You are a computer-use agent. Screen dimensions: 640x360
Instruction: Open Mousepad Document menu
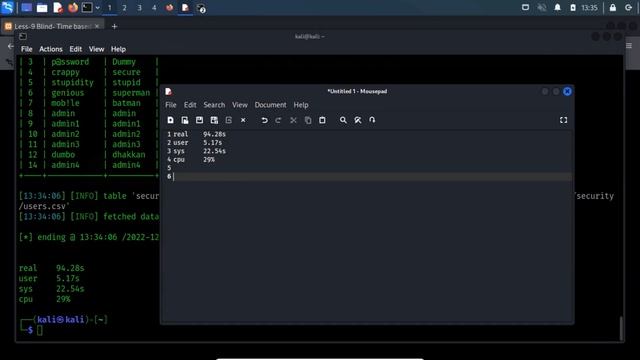pyautogui.click(x=270, y=105)
